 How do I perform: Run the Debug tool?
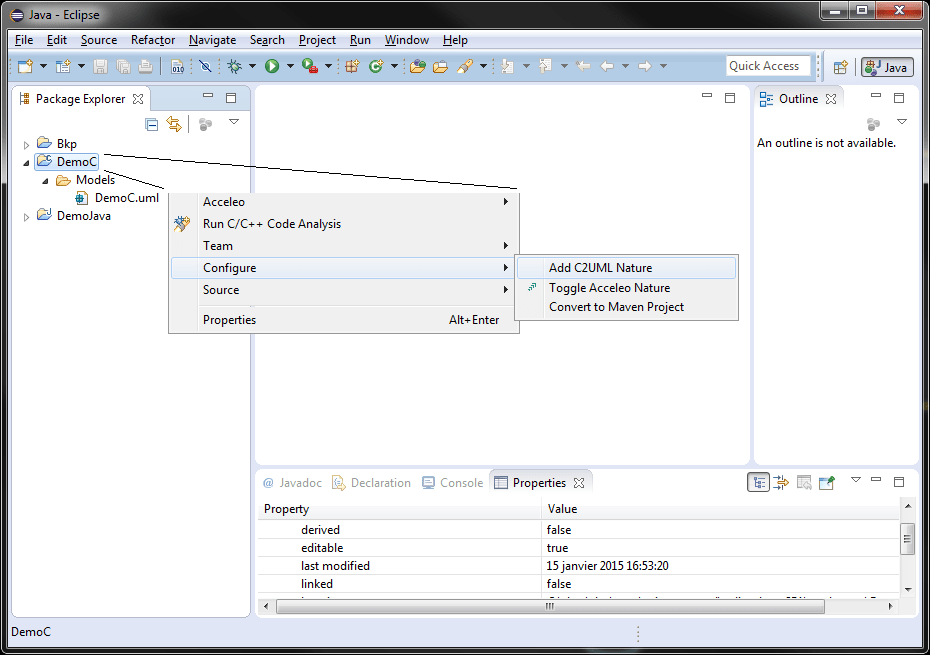point(232,65)
